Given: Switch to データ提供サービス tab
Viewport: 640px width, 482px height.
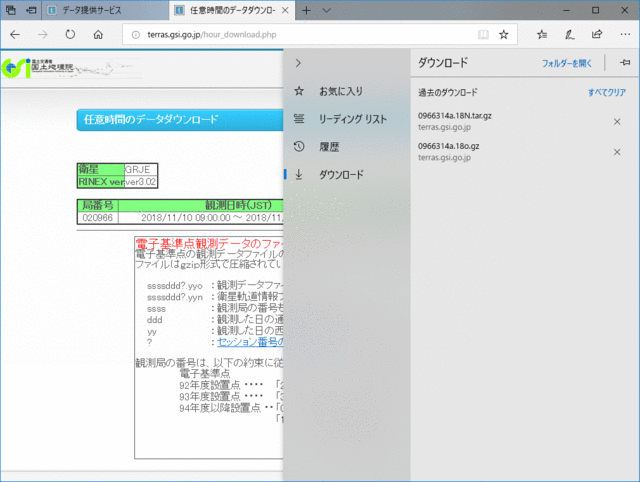Looking at the screenshot, I should click(105, 10).
